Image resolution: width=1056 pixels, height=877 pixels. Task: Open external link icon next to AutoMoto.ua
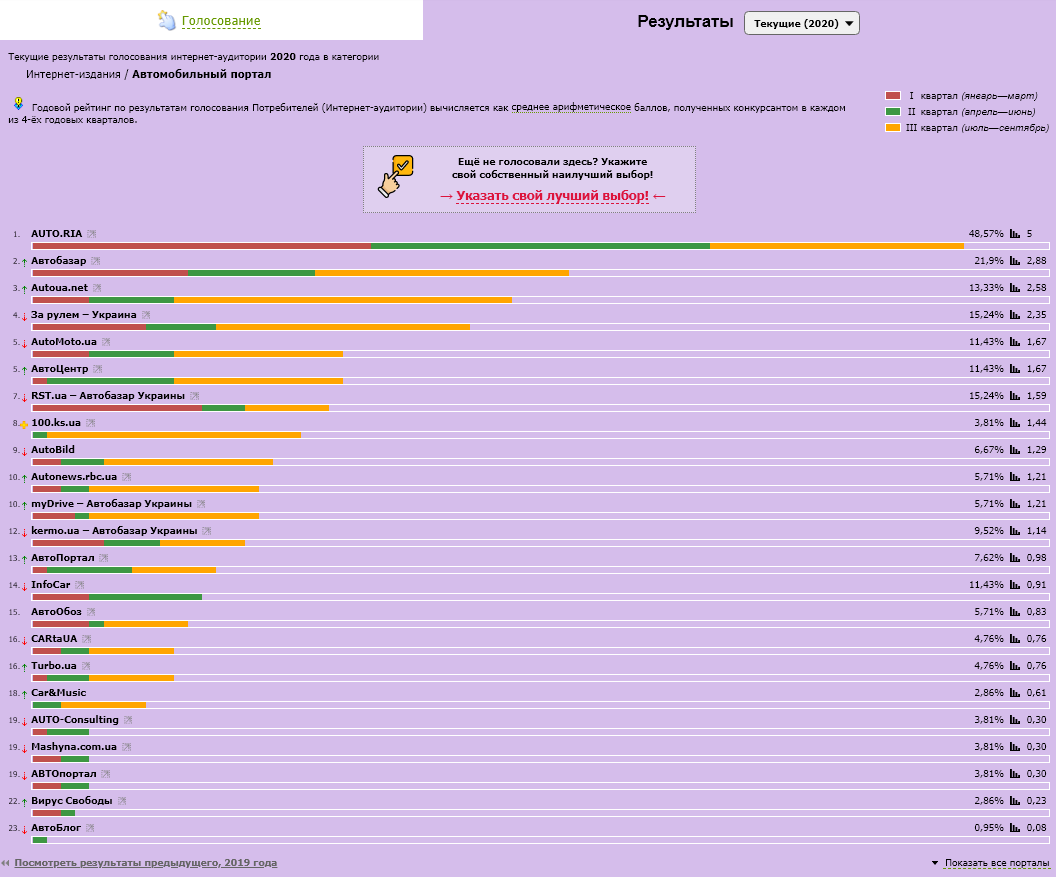tap(106, 342)
